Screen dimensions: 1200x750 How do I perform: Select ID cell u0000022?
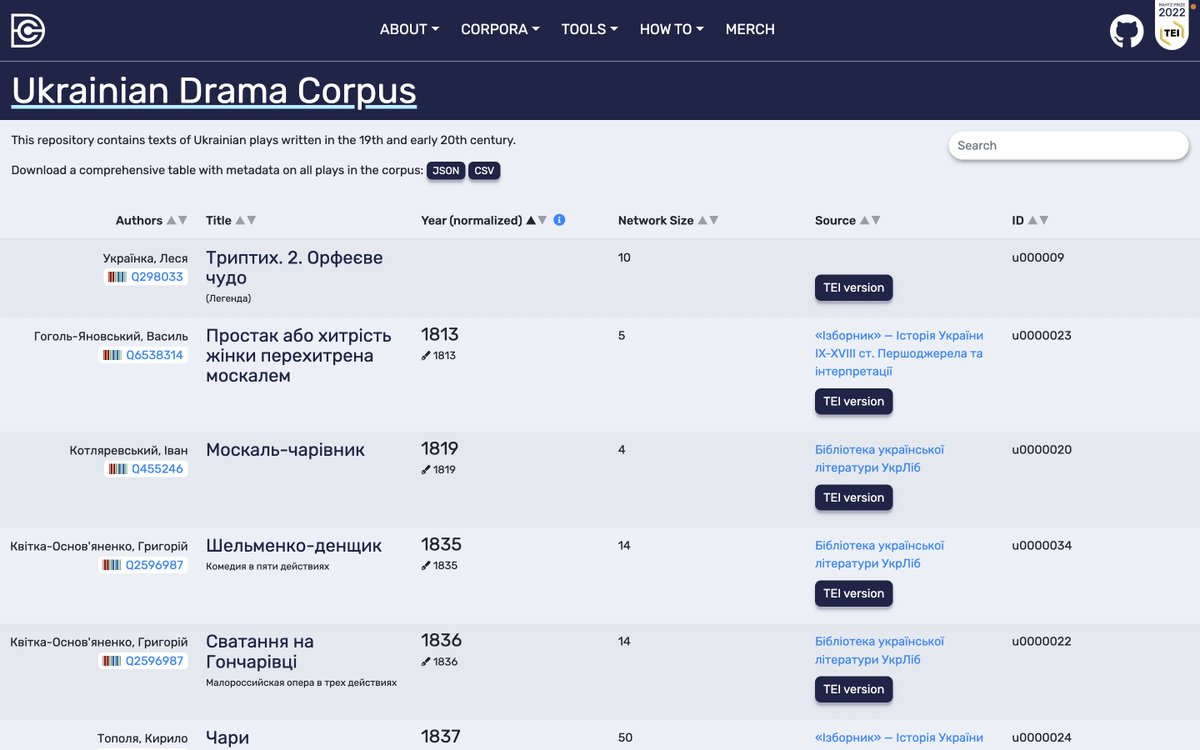point(1041,642)
